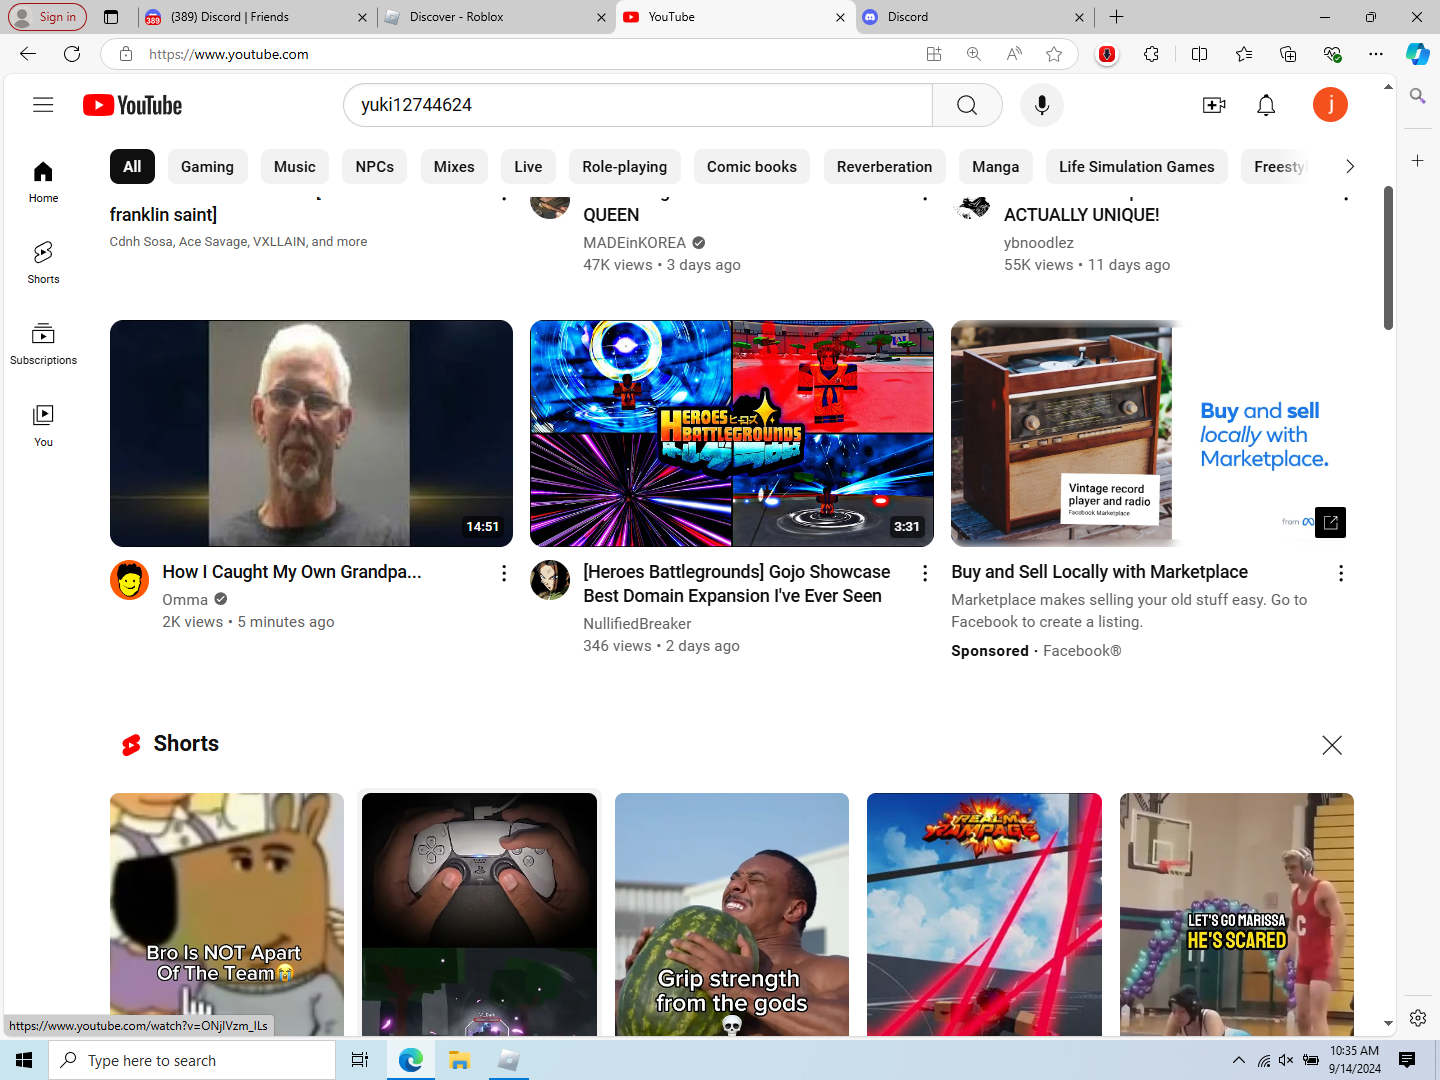Screen dimensions: 1440x1080
Task: Activate voice search microphone
Action: coord(1042,105)
